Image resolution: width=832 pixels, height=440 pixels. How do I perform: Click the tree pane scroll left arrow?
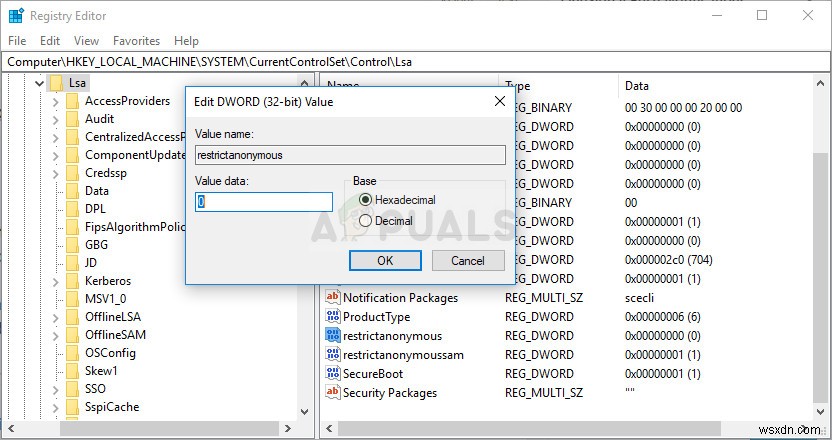click(x=11, y=428)
